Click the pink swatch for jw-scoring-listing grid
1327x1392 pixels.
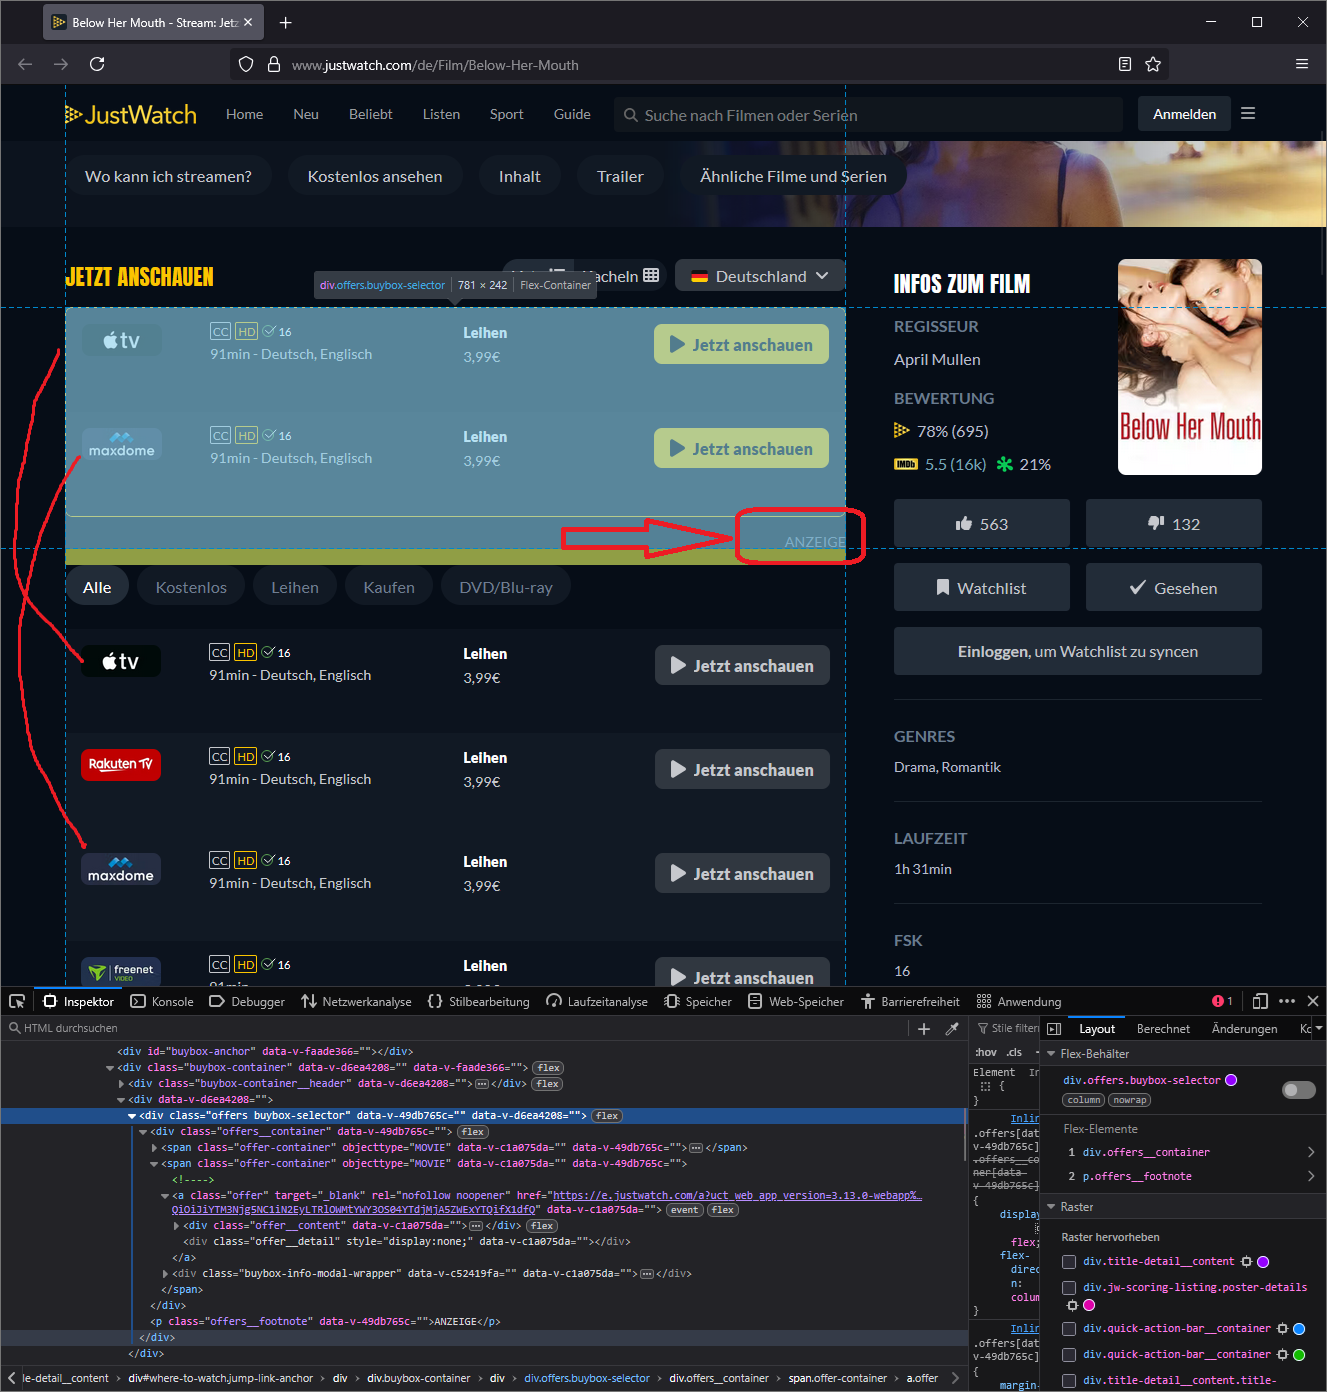1089,1305
